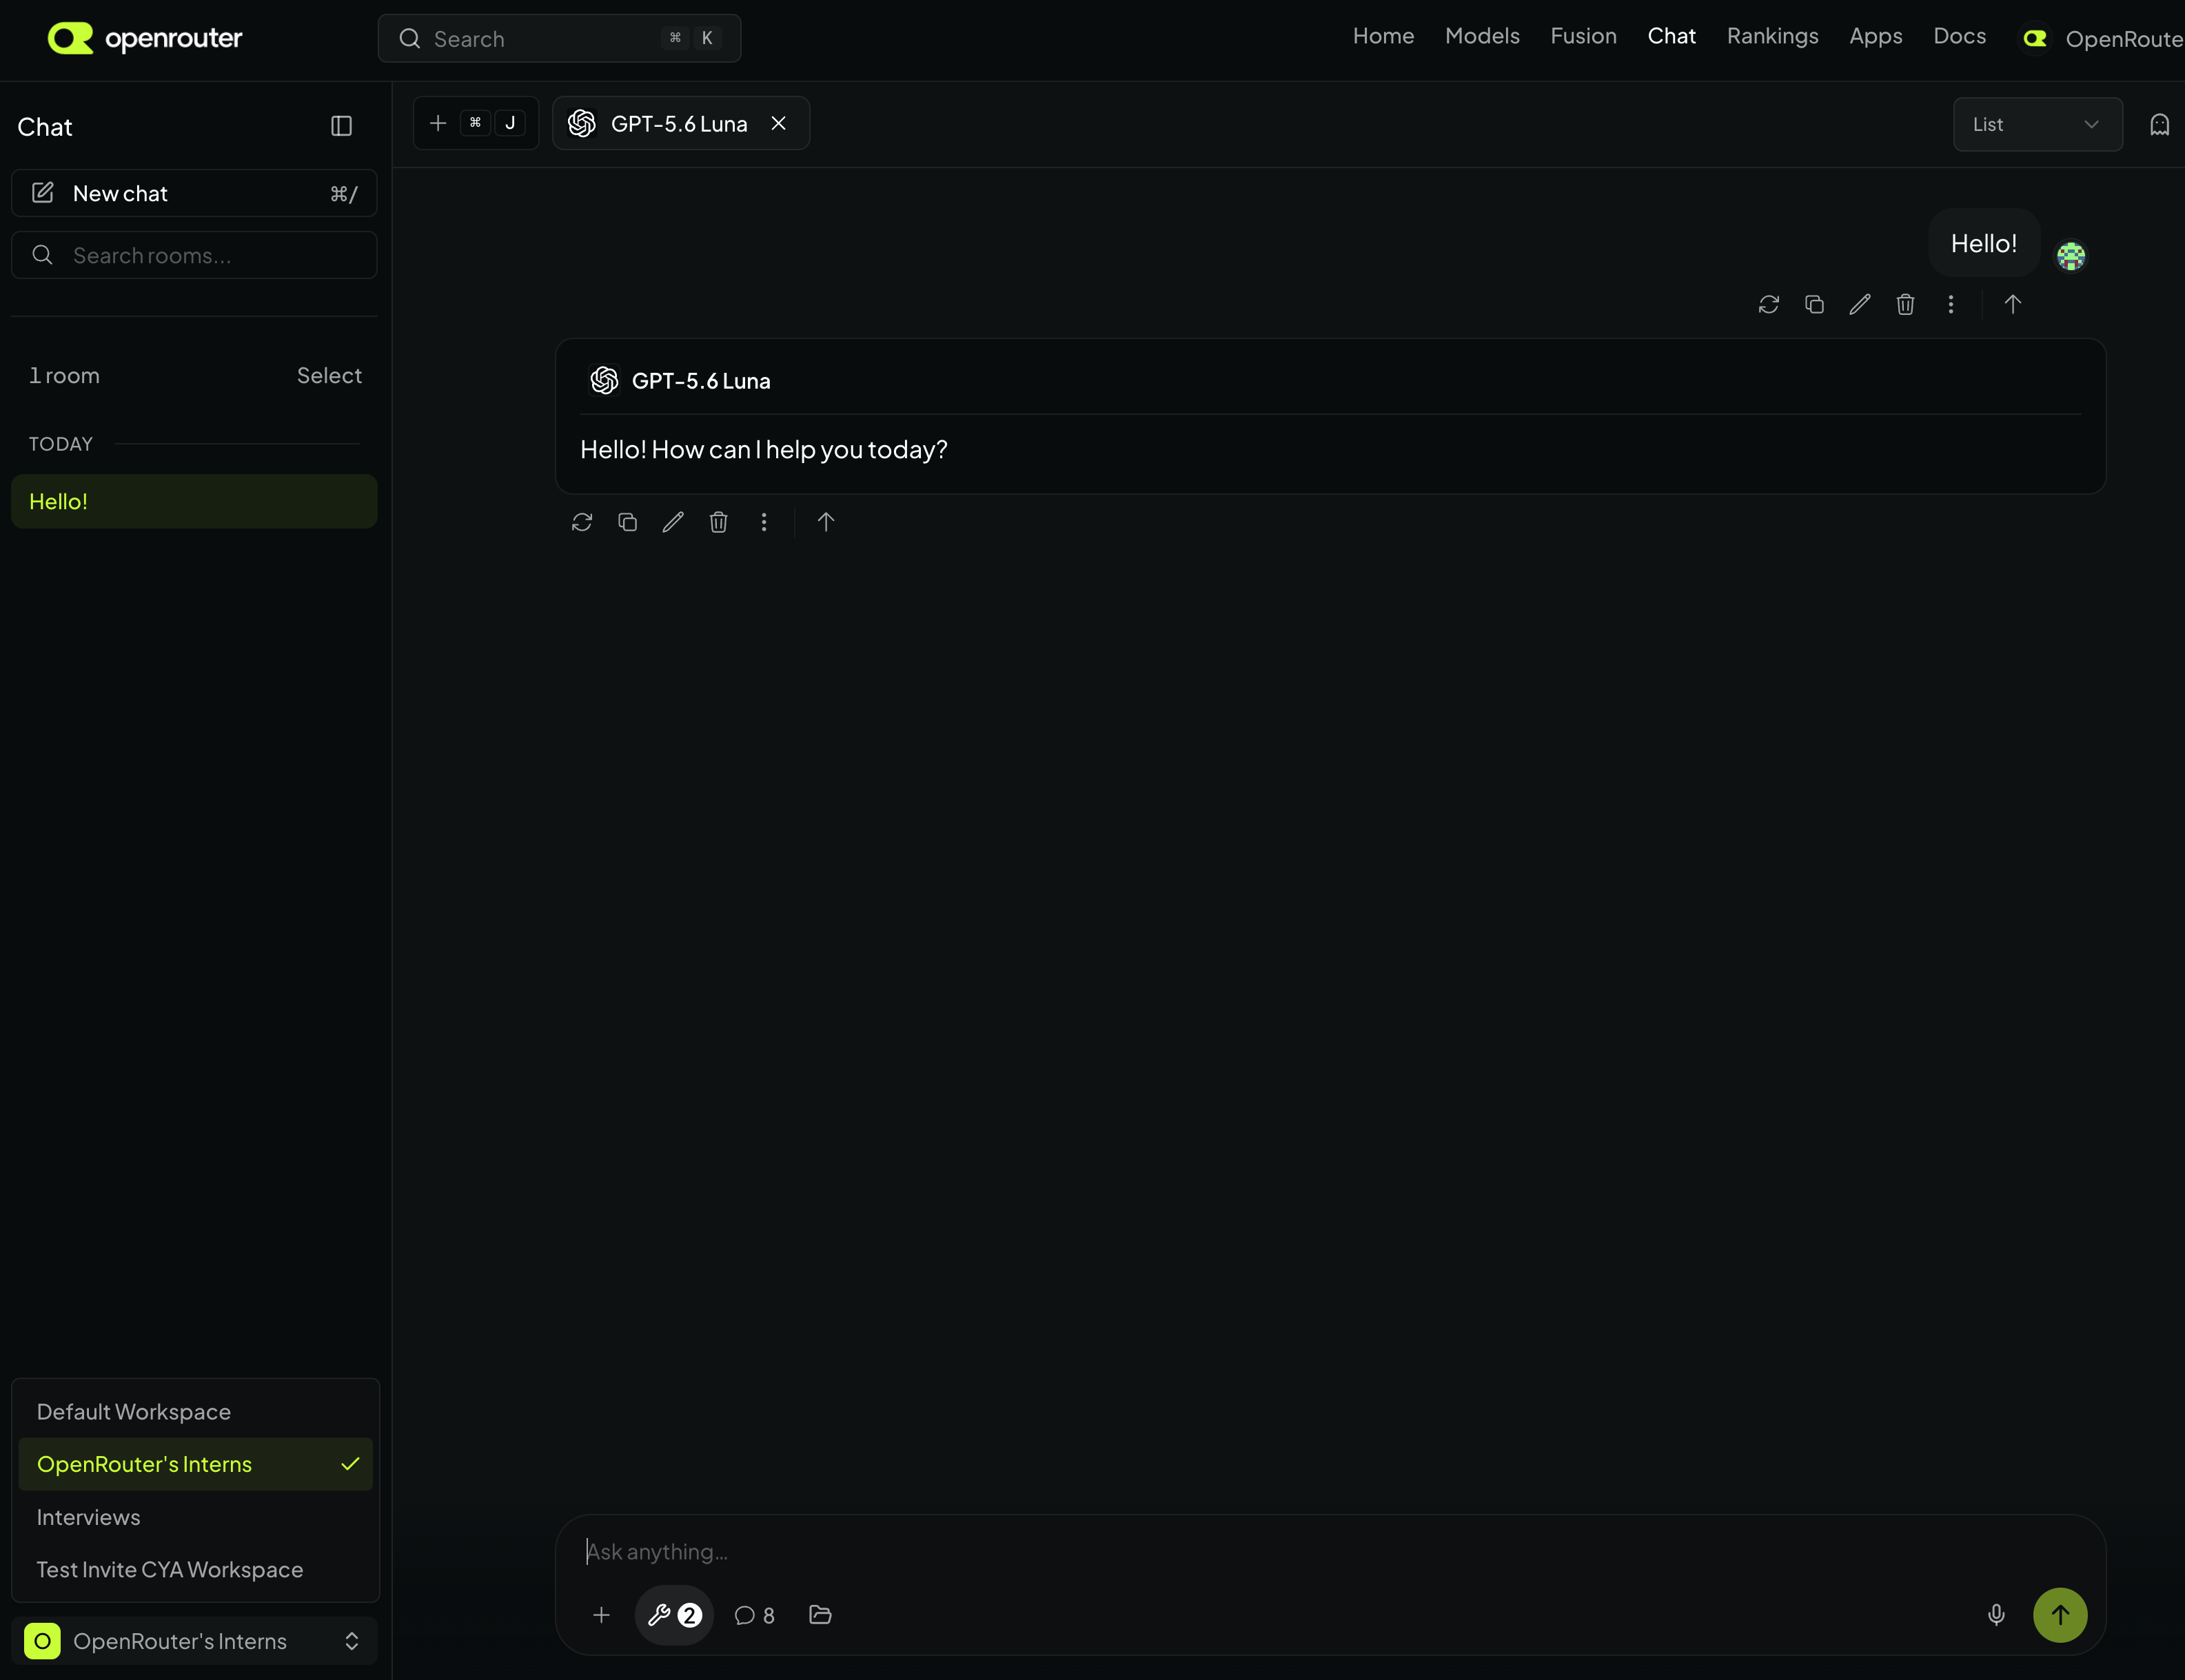The height and width of the screenshot is (1680, 2185).
Task: Regenerate the GPT-5.6 Luna response
Action: pos(582,522)
